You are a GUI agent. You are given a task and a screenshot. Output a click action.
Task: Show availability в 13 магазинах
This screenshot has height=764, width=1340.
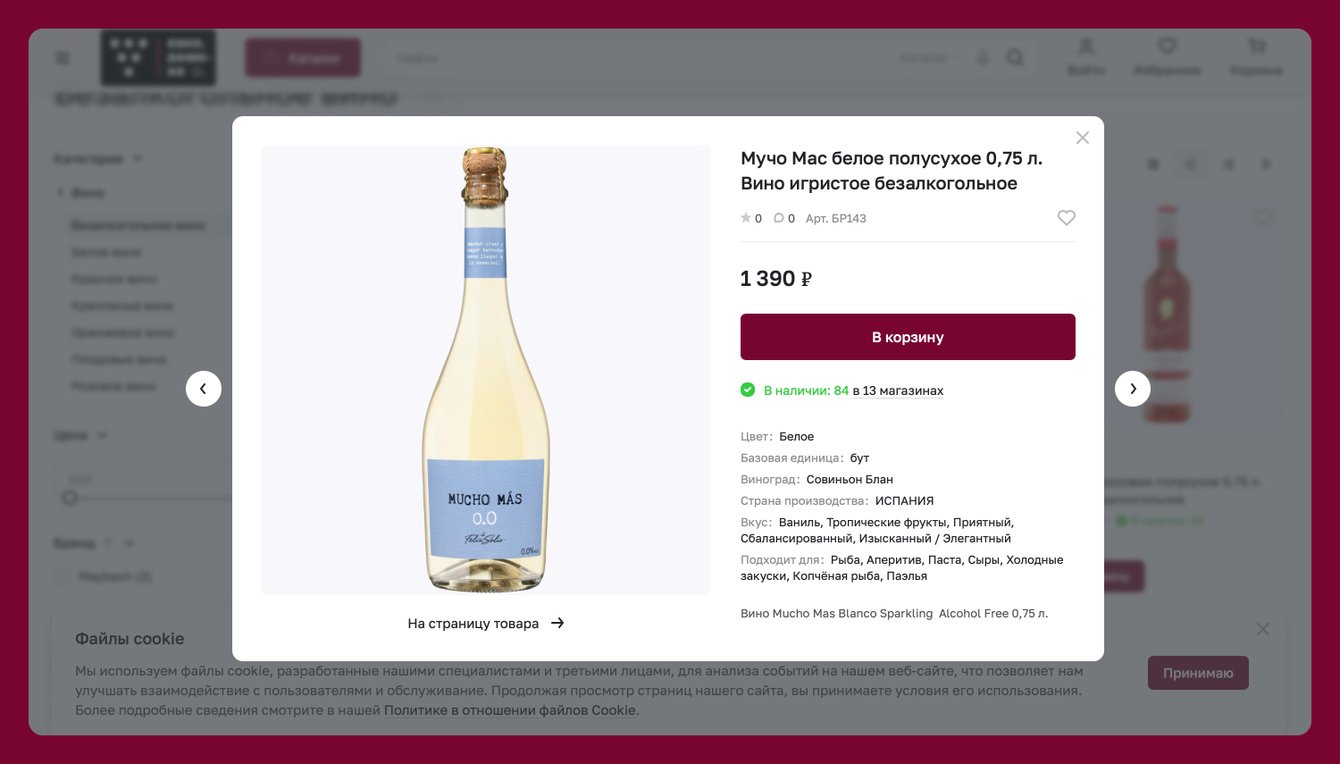898,391
